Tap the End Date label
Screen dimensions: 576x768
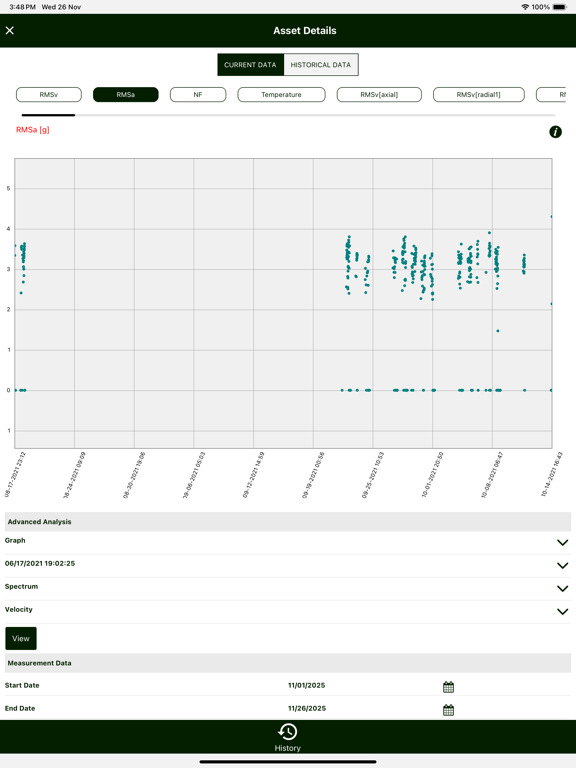[20, 708]
